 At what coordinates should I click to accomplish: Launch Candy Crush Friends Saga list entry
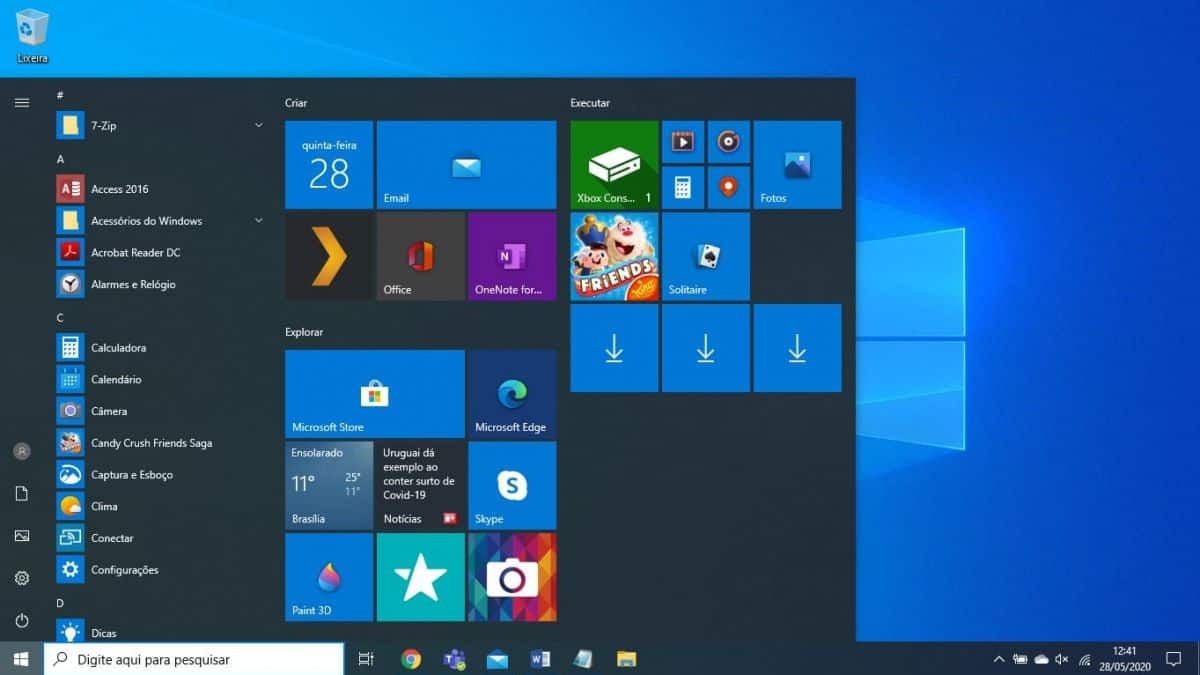[161, 443]
